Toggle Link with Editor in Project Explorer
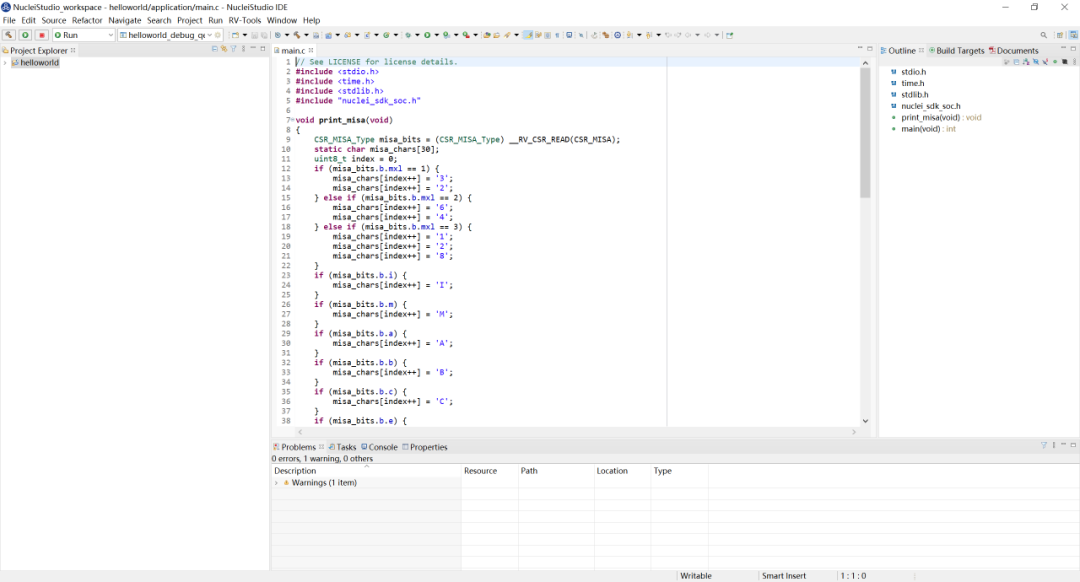This screenshot has height=582, width=1080. coord(224,50)
